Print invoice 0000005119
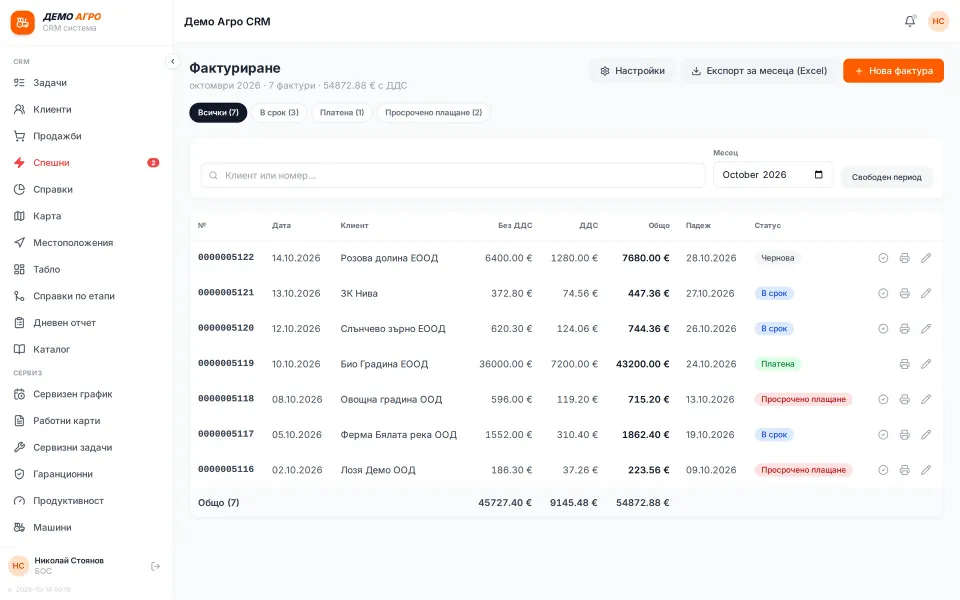The height and width of the screenshot is (600, 960). point(904,364)
